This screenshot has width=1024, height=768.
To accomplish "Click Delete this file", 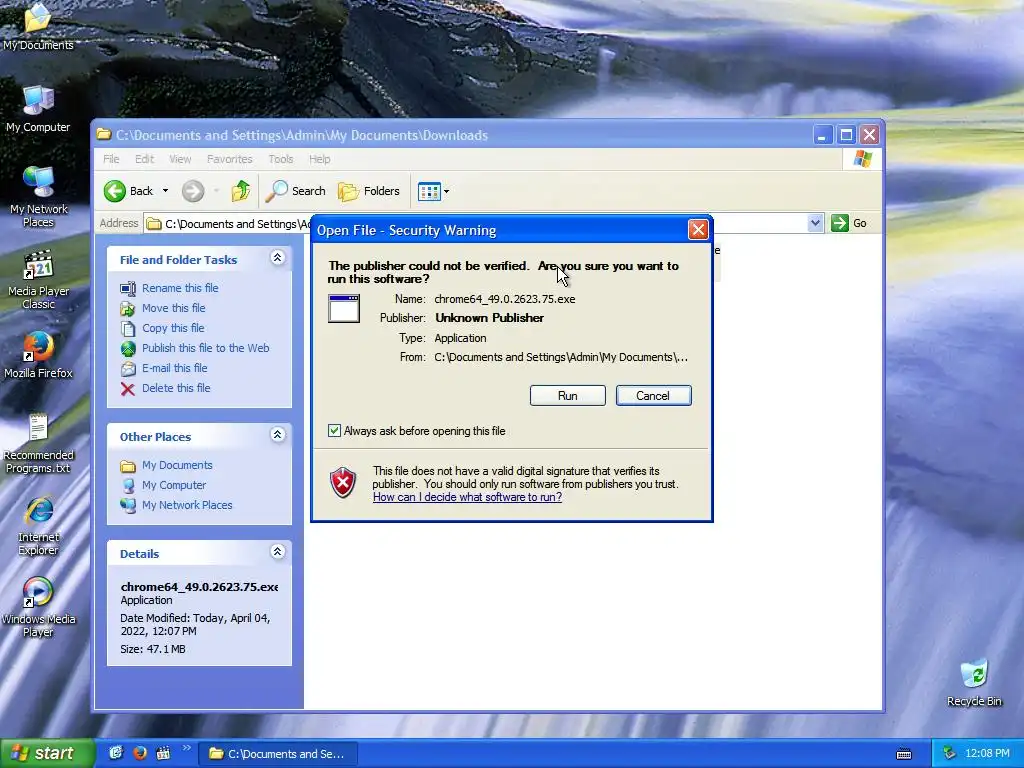I will tap(176, 388).
